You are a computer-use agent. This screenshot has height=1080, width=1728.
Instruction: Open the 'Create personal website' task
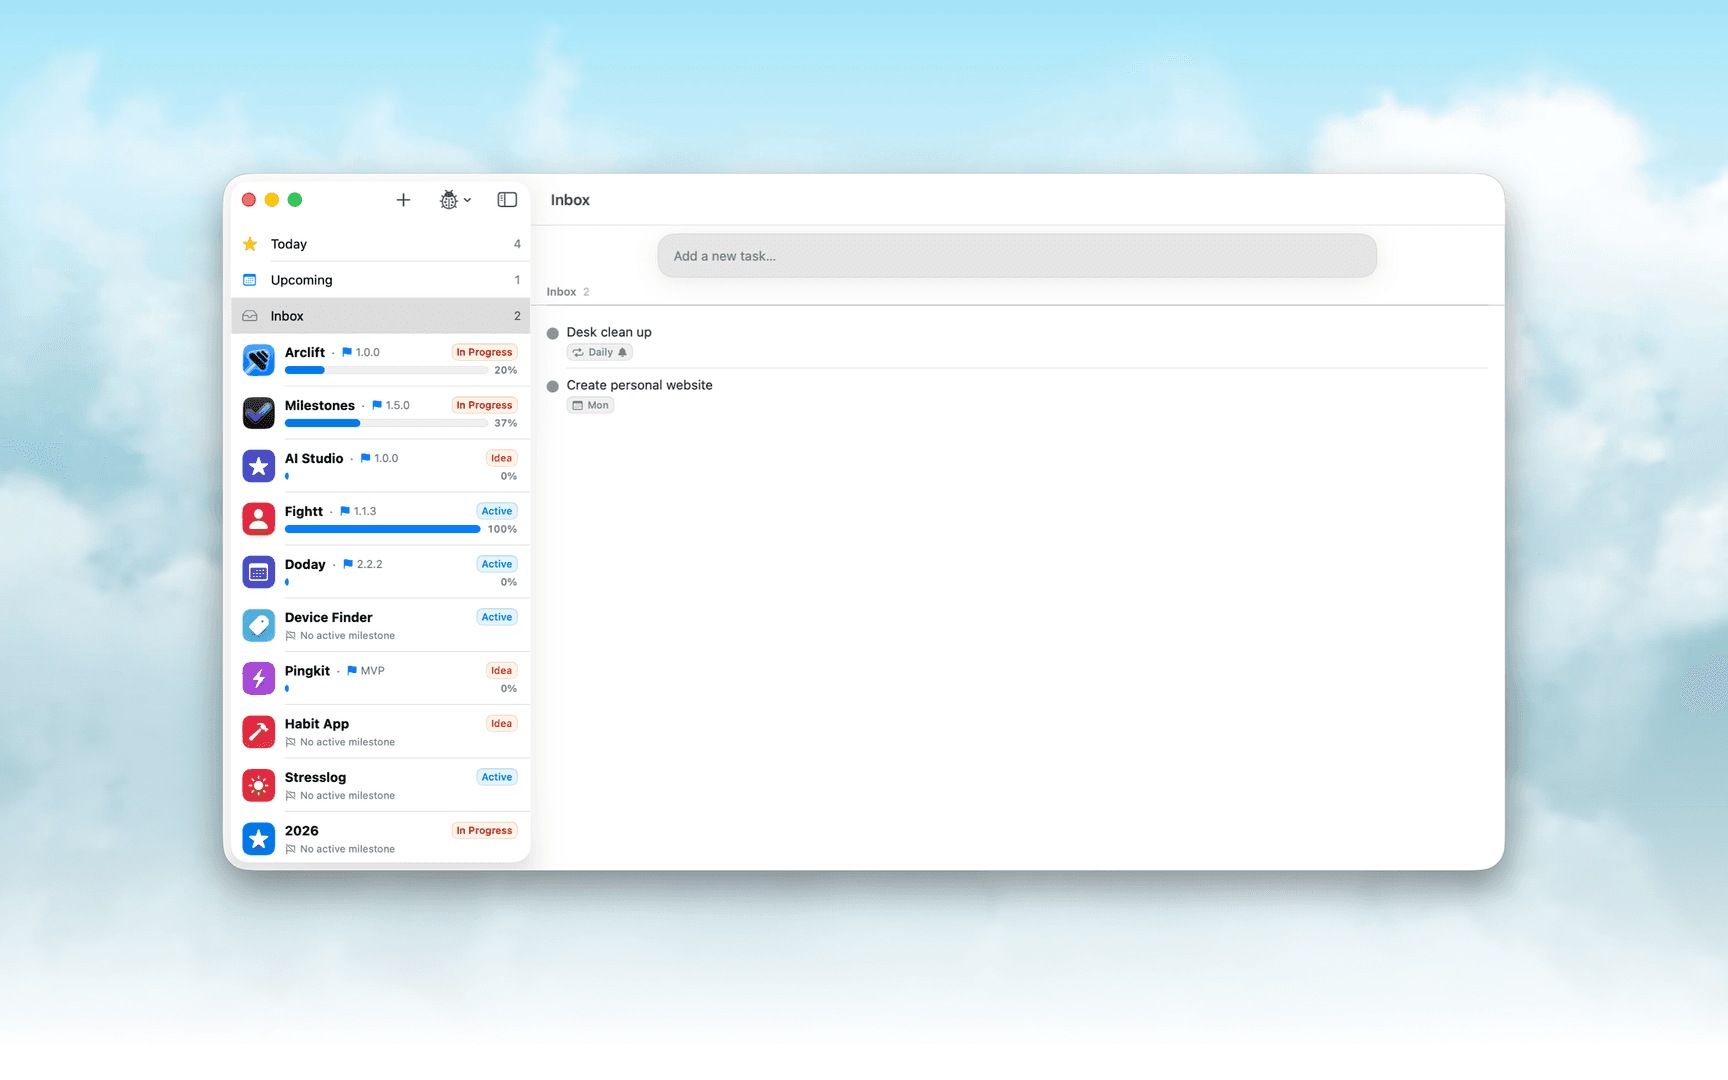pyautogui.click(x=640, y=385)
